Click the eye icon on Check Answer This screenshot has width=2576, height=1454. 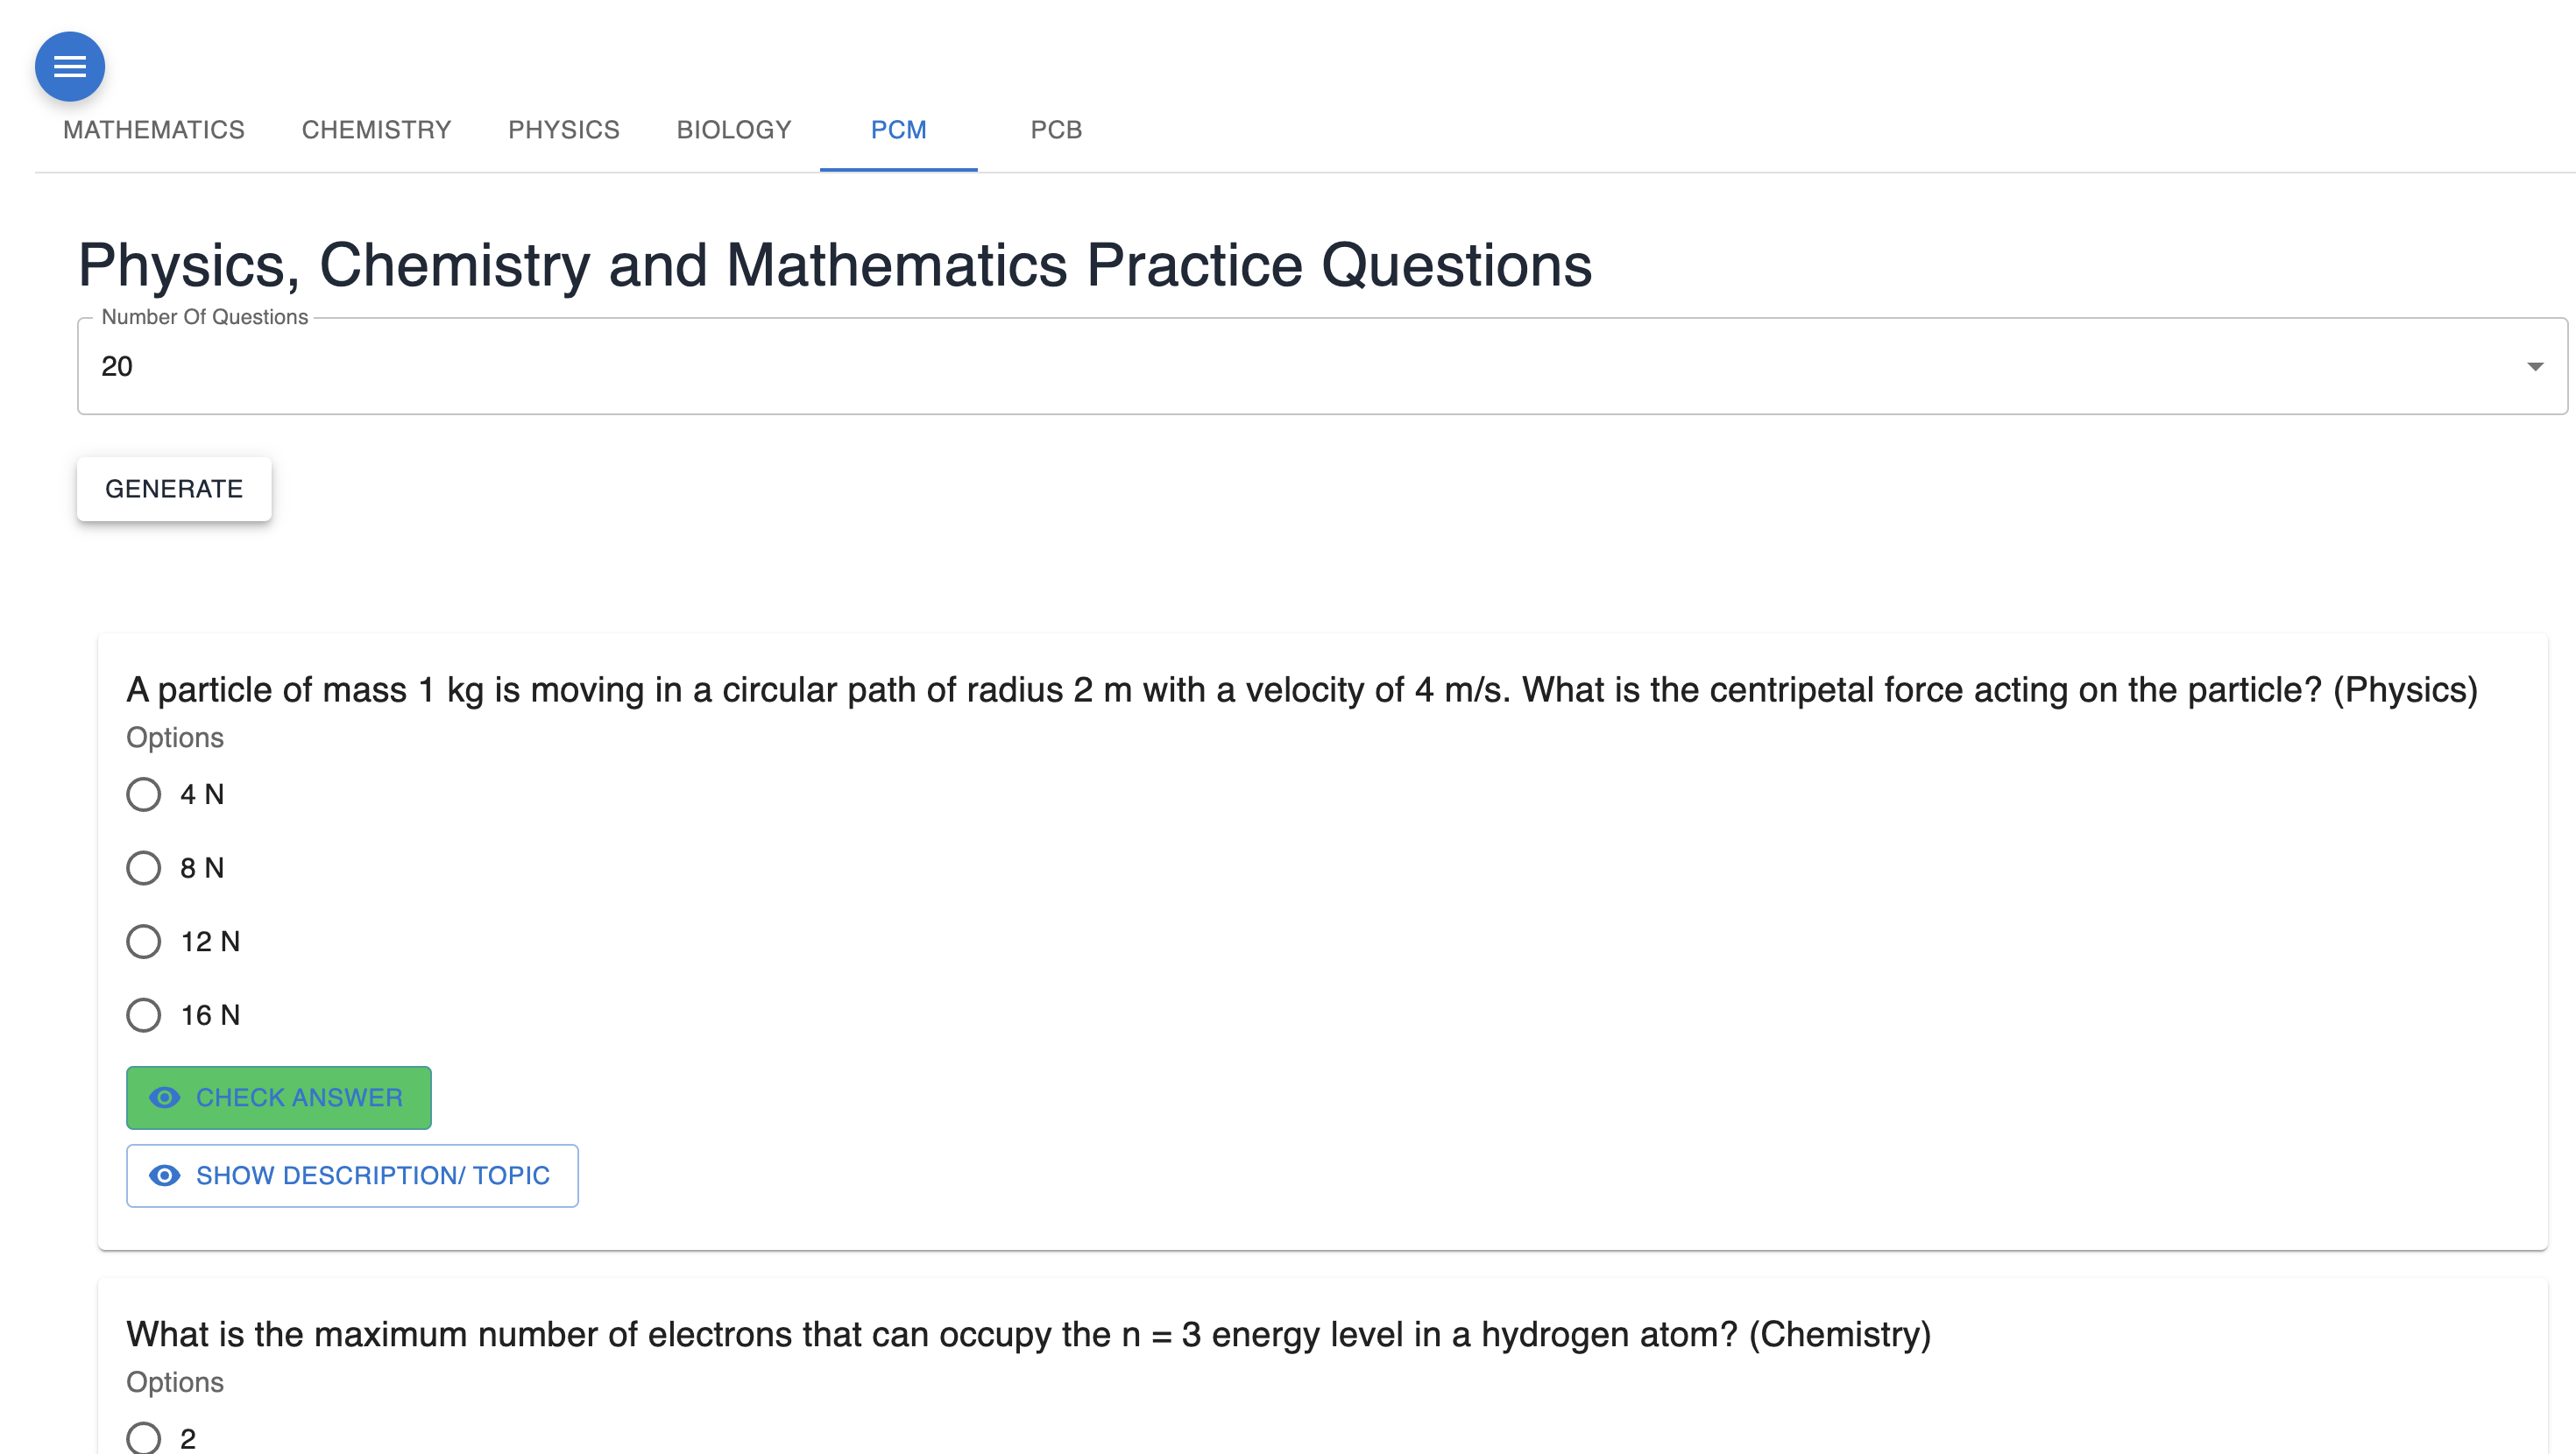point(164,1097)
